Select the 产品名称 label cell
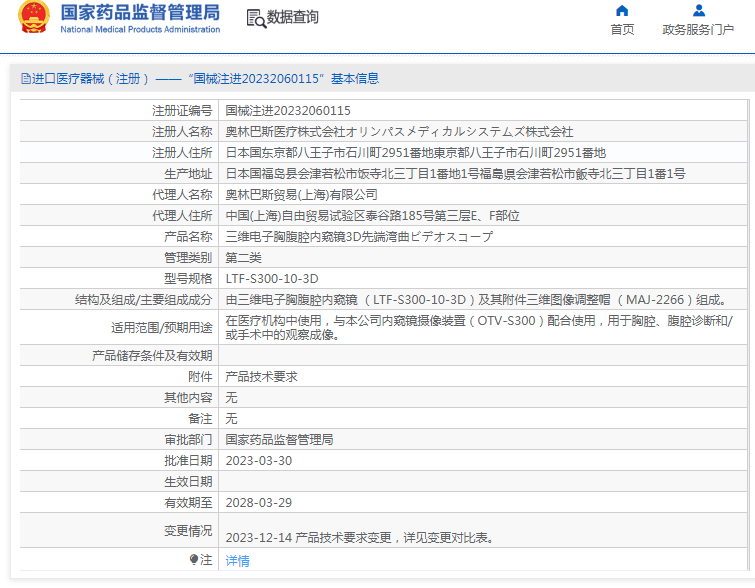This screenshot has height=588, width=755. [x=188, y=236]
